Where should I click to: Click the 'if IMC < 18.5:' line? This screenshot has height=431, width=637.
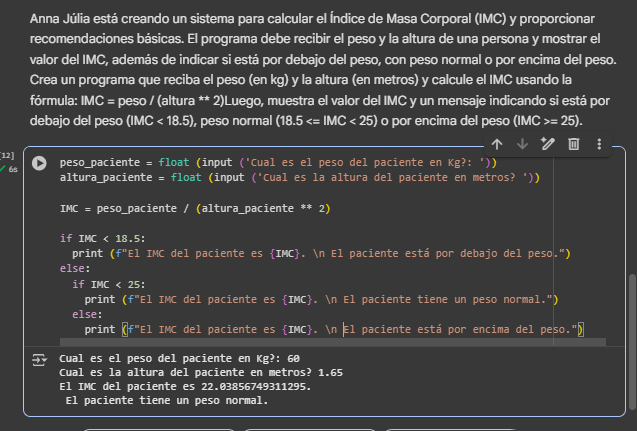coord(102,238)
